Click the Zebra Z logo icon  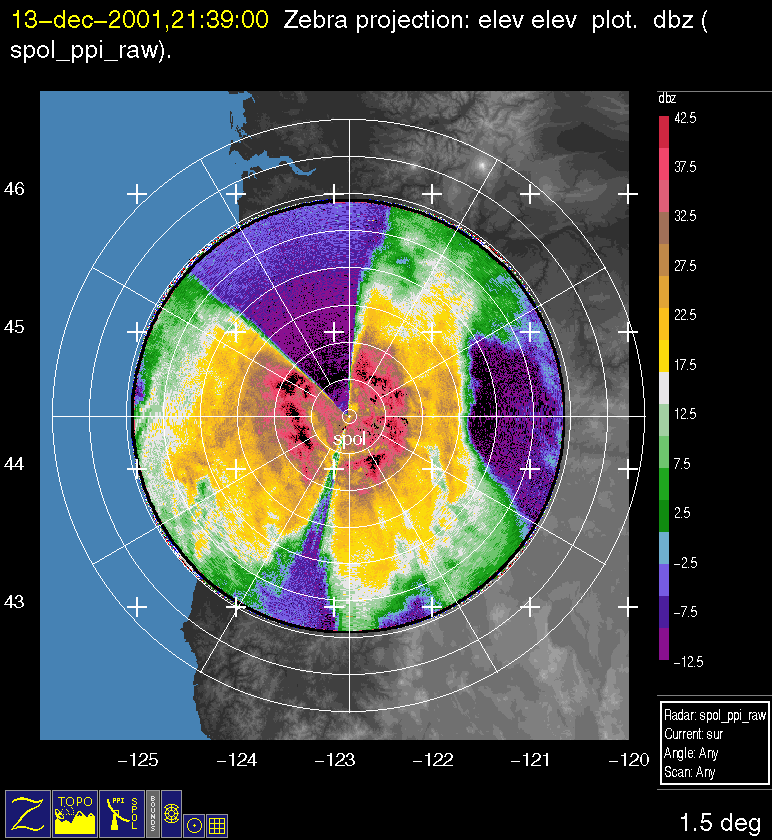click(28, 812)
